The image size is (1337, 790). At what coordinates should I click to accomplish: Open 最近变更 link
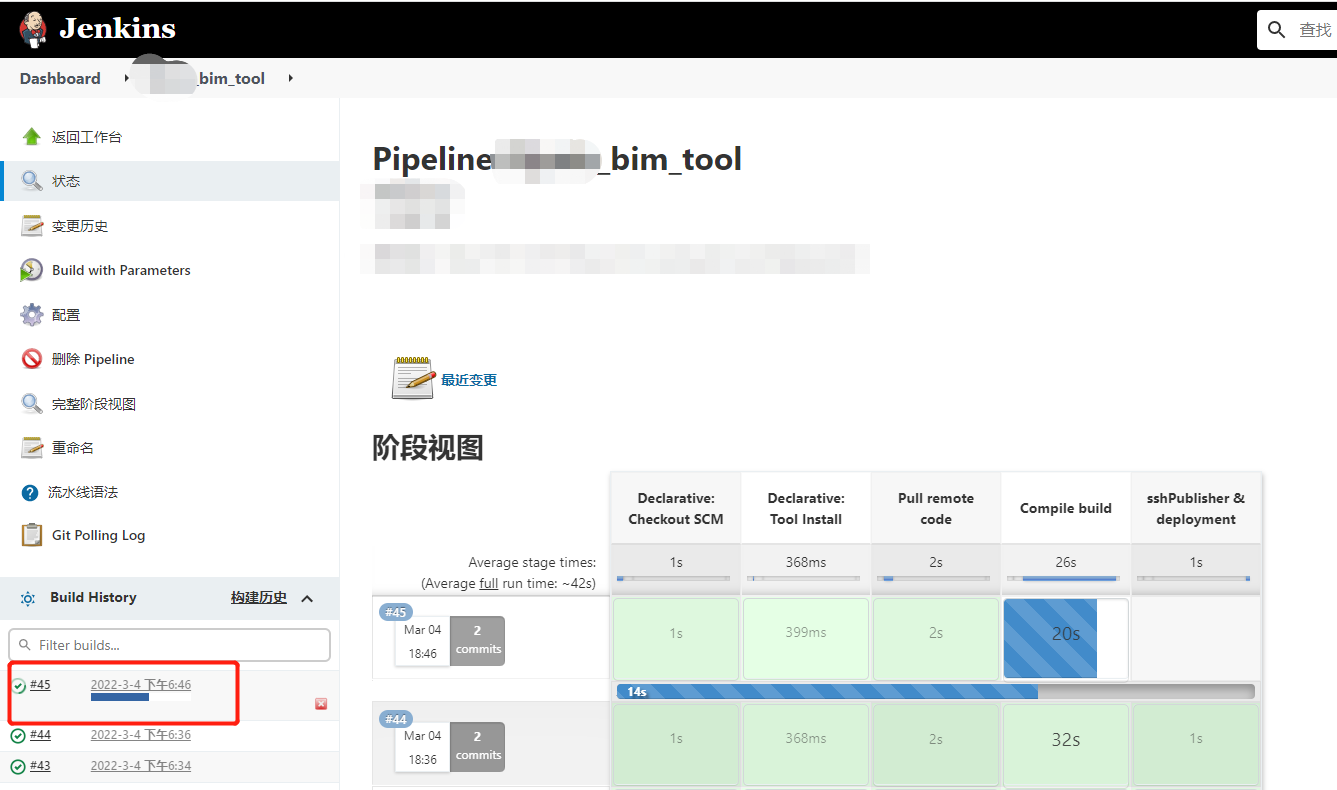(x=469, y=380)
